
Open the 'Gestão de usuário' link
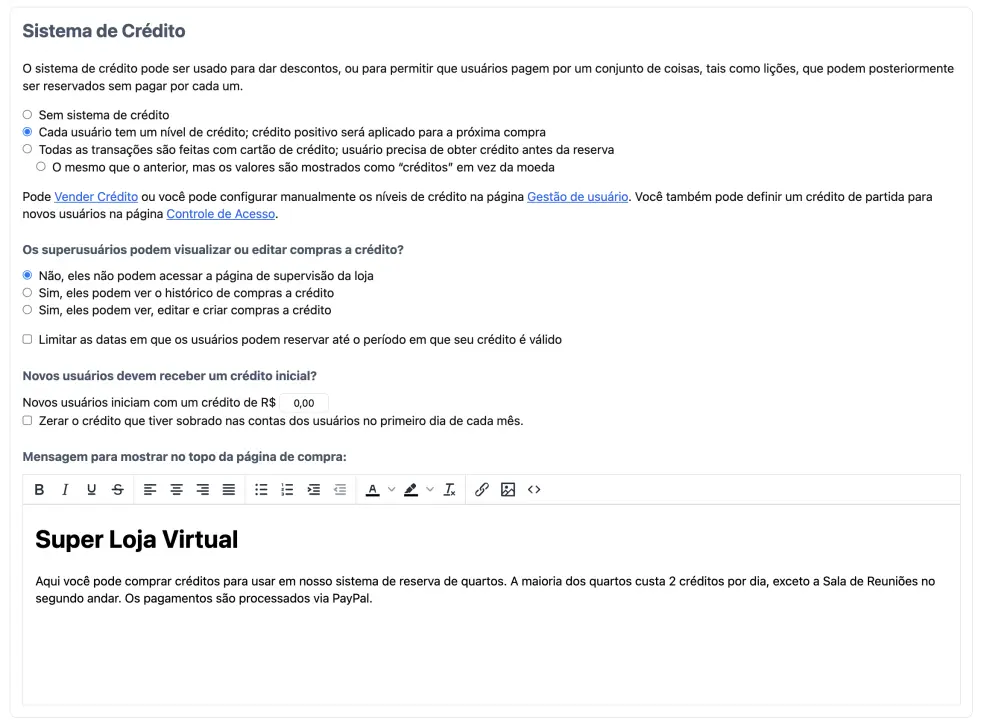(x=577, y=197)
